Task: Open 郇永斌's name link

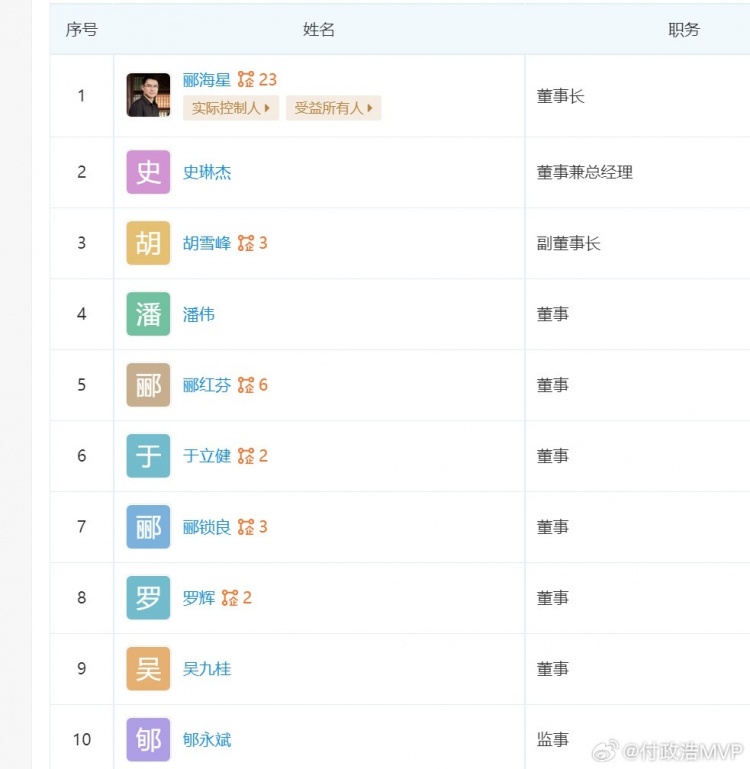Action: click(x=207, y=740)
